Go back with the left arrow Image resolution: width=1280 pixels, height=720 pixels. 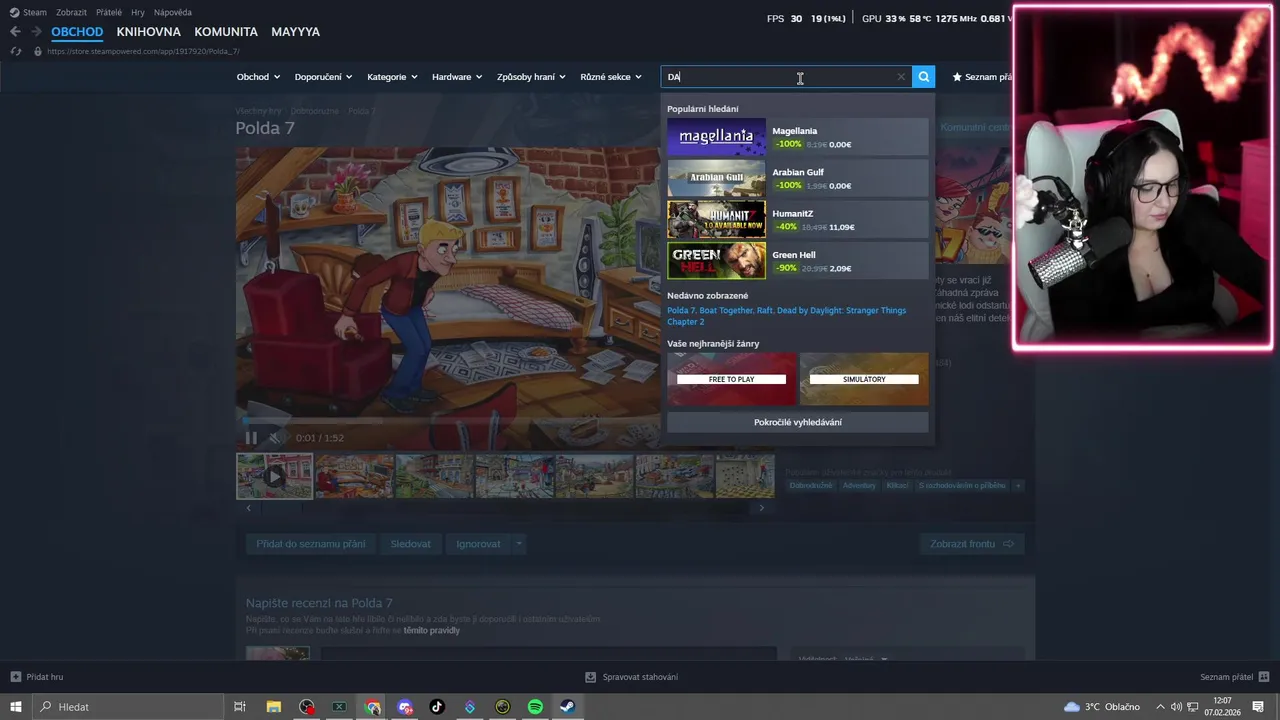(x=15, y=32)
